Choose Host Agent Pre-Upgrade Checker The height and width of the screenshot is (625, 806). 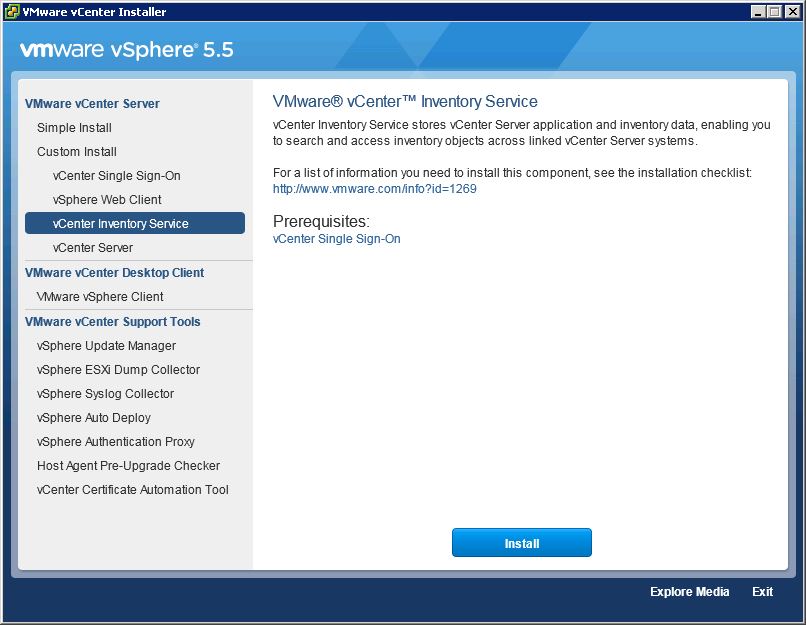[129, 466]
